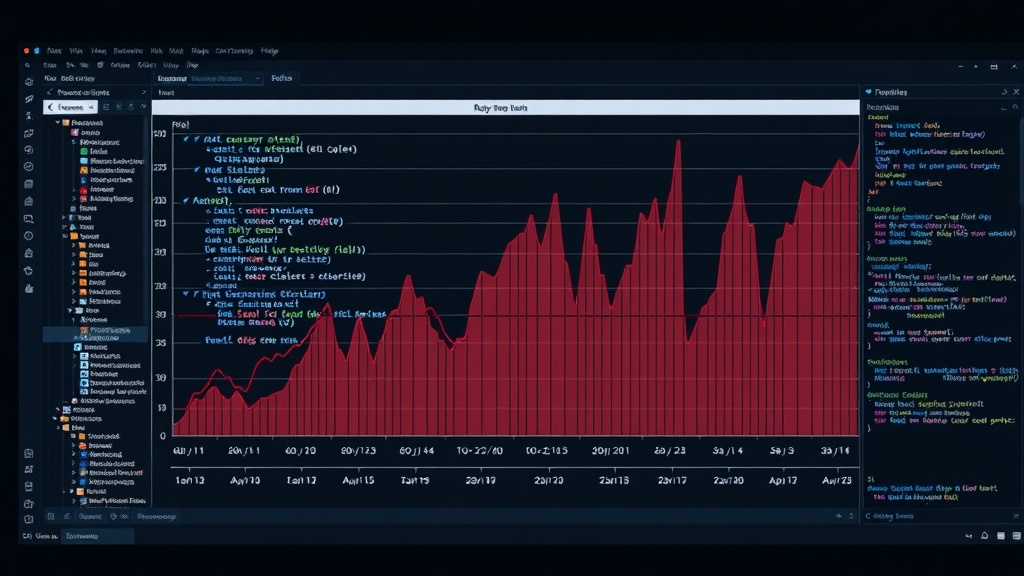Click the left icon of the pair below the chart's right edge
Image resolution: width=1024 pixels, height=576 pixels.
click(839, 516)
